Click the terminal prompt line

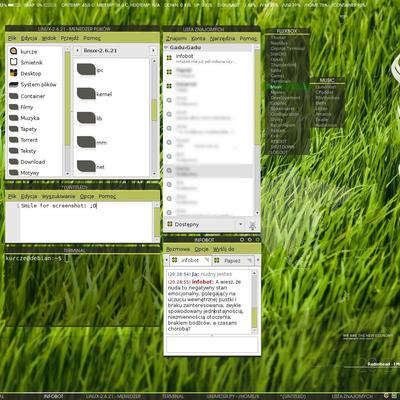coord(37,258)
